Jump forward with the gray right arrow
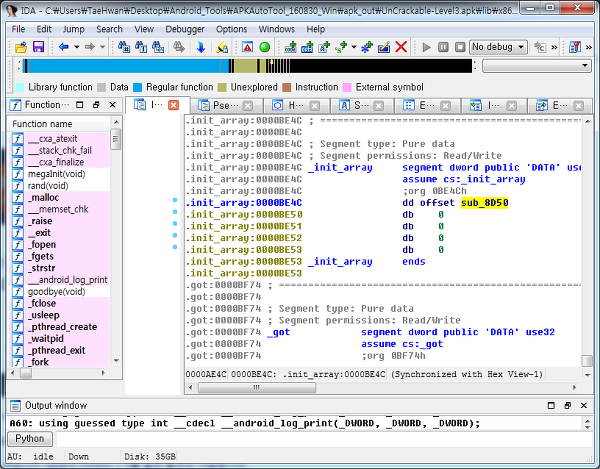 click(x=90, y=47)
